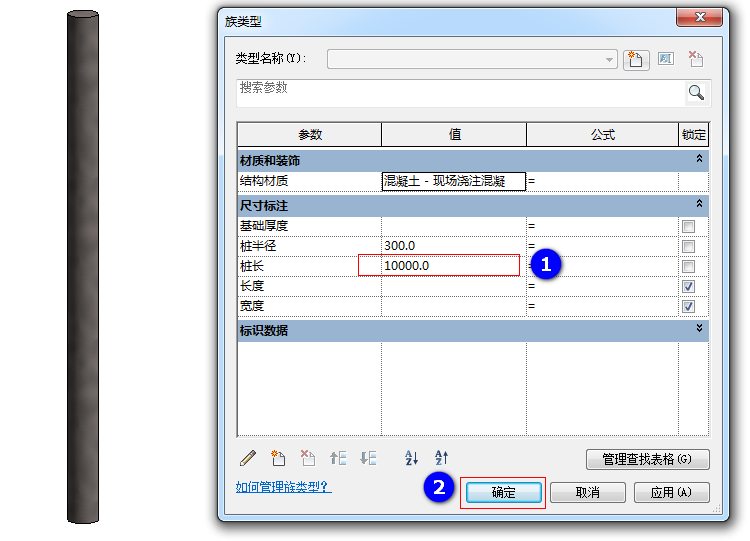Toggle lock checkbox for 基础厚度
The height and width of the screenshot is (541, 750).
[688, 226]
